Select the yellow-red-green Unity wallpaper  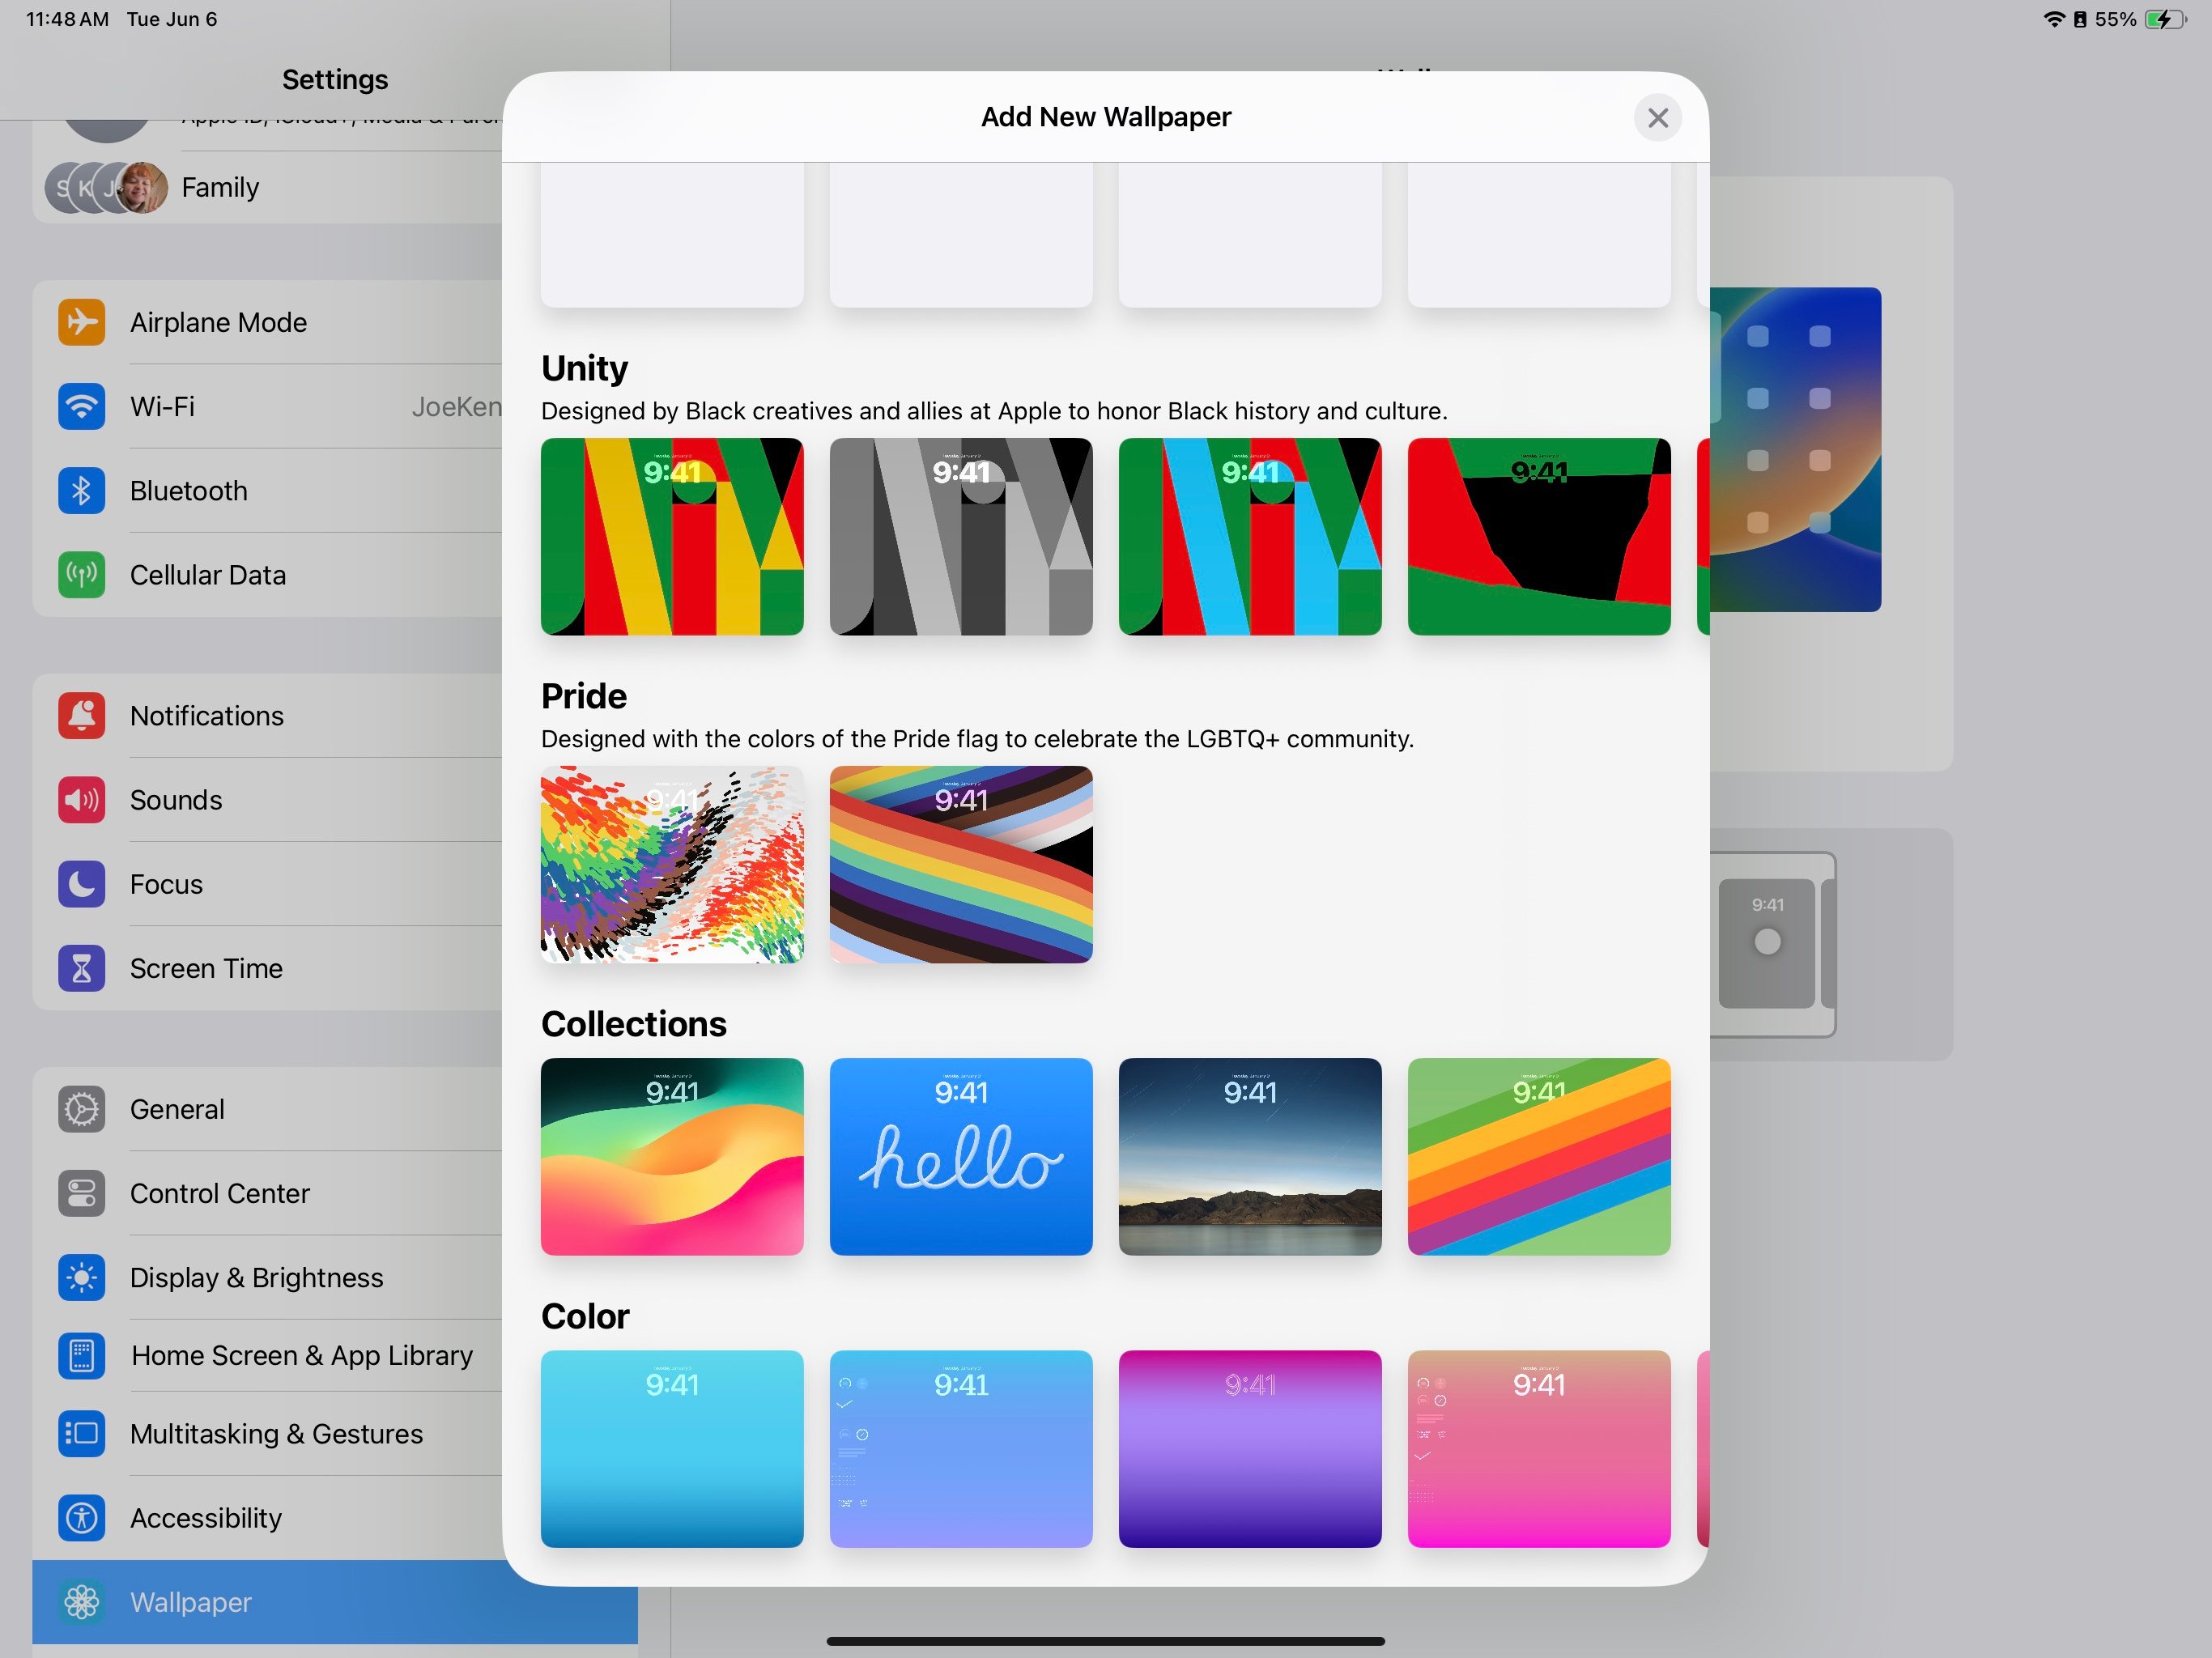tap(672, 536)
